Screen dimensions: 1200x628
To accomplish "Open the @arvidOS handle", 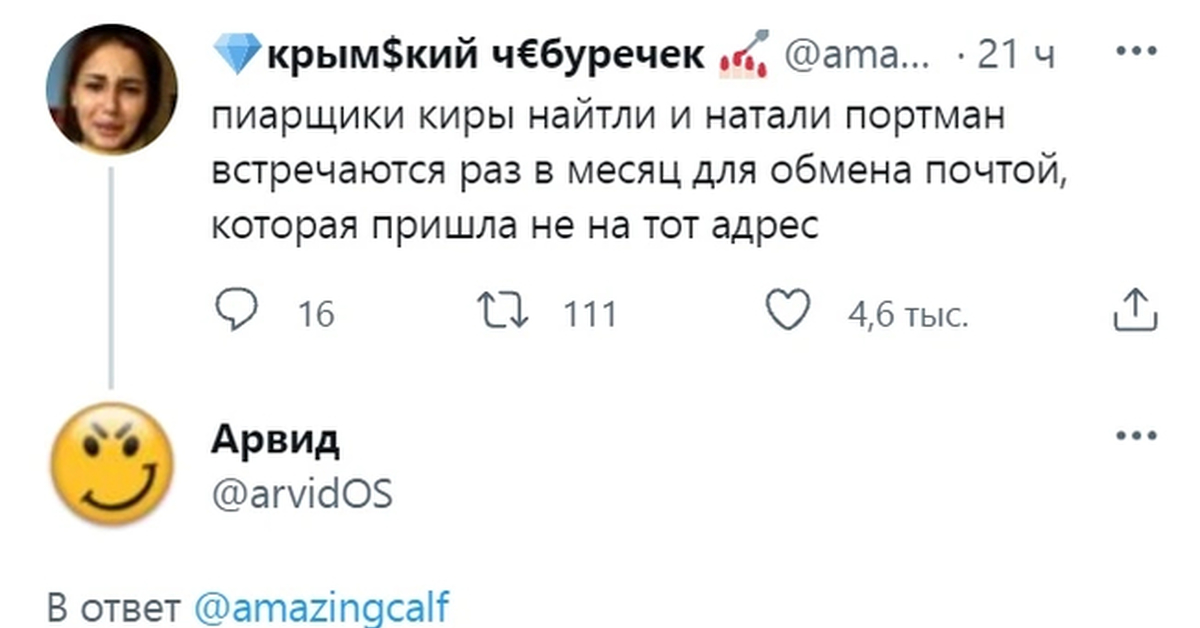I will click(301, 493).
